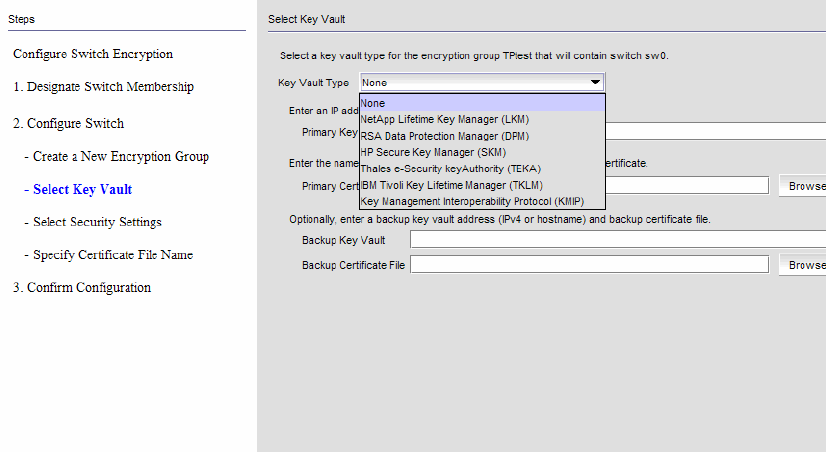Screen dimensions: 826x452
Task: Select None in the key vault list
Action: coord(481,103)
